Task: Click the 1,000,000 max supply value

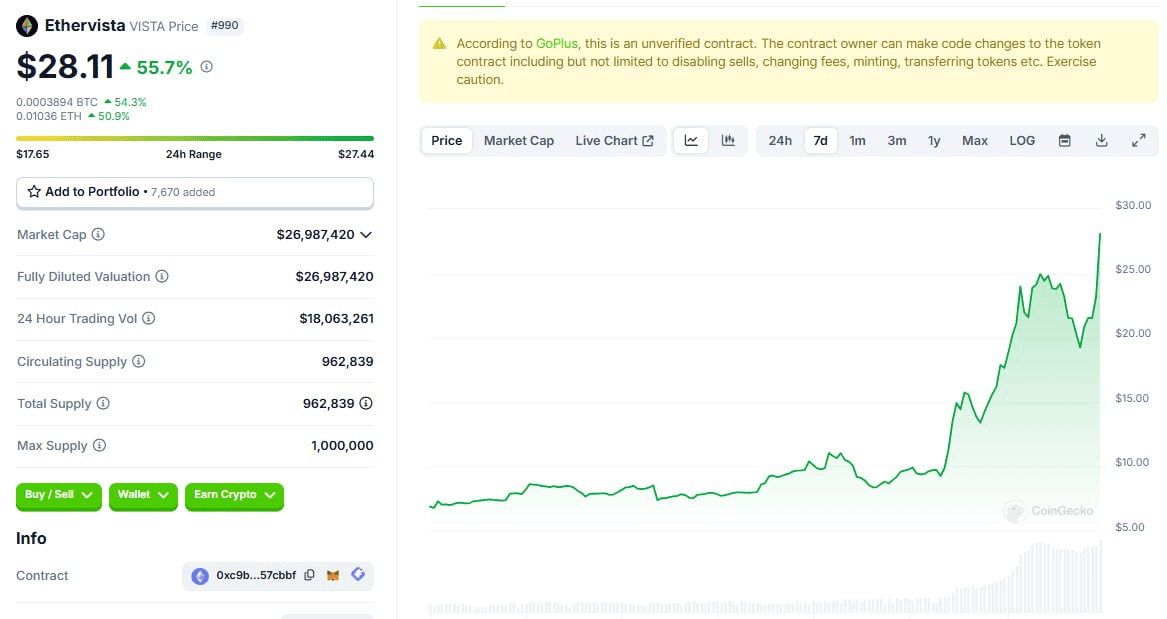Action: point(342,446)
